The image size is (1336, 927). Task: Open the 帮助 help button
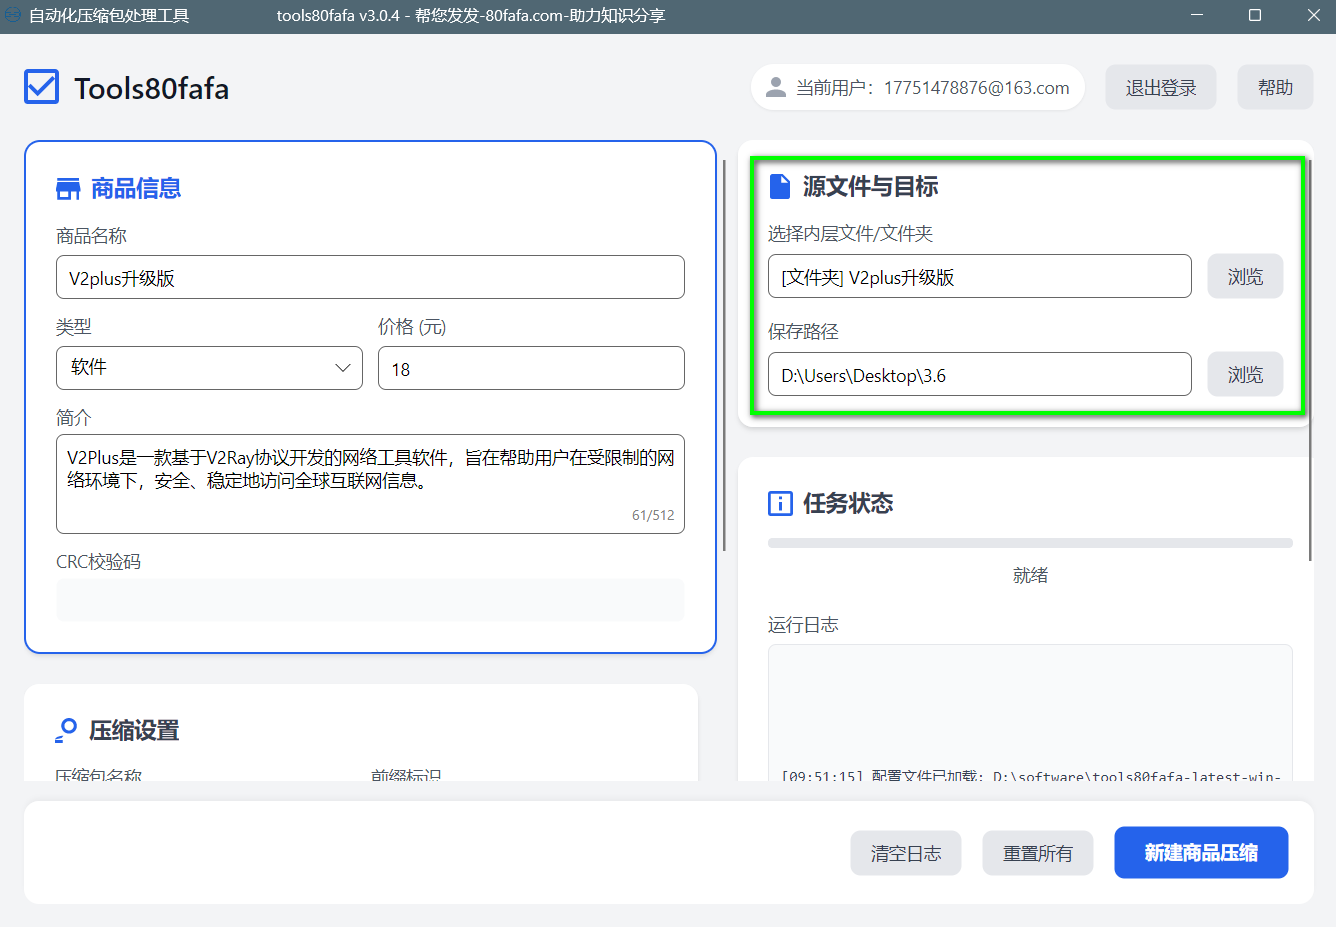1274,88
